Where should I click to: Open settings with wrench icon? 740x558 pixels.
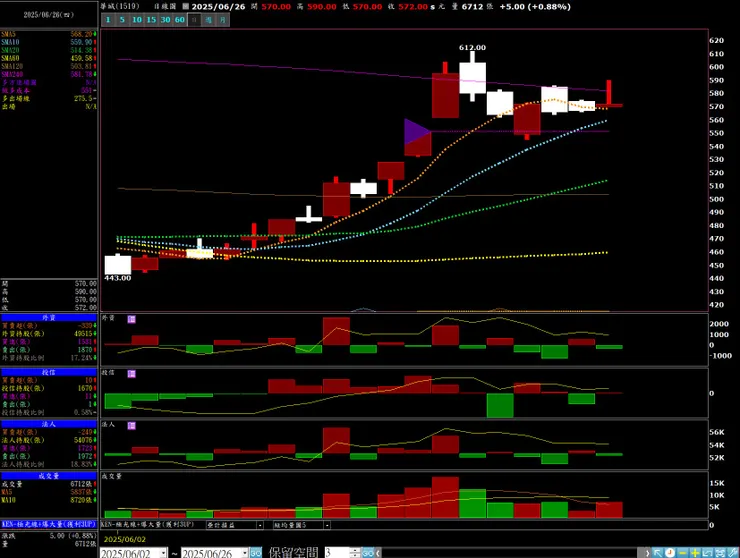click(732, 553)
